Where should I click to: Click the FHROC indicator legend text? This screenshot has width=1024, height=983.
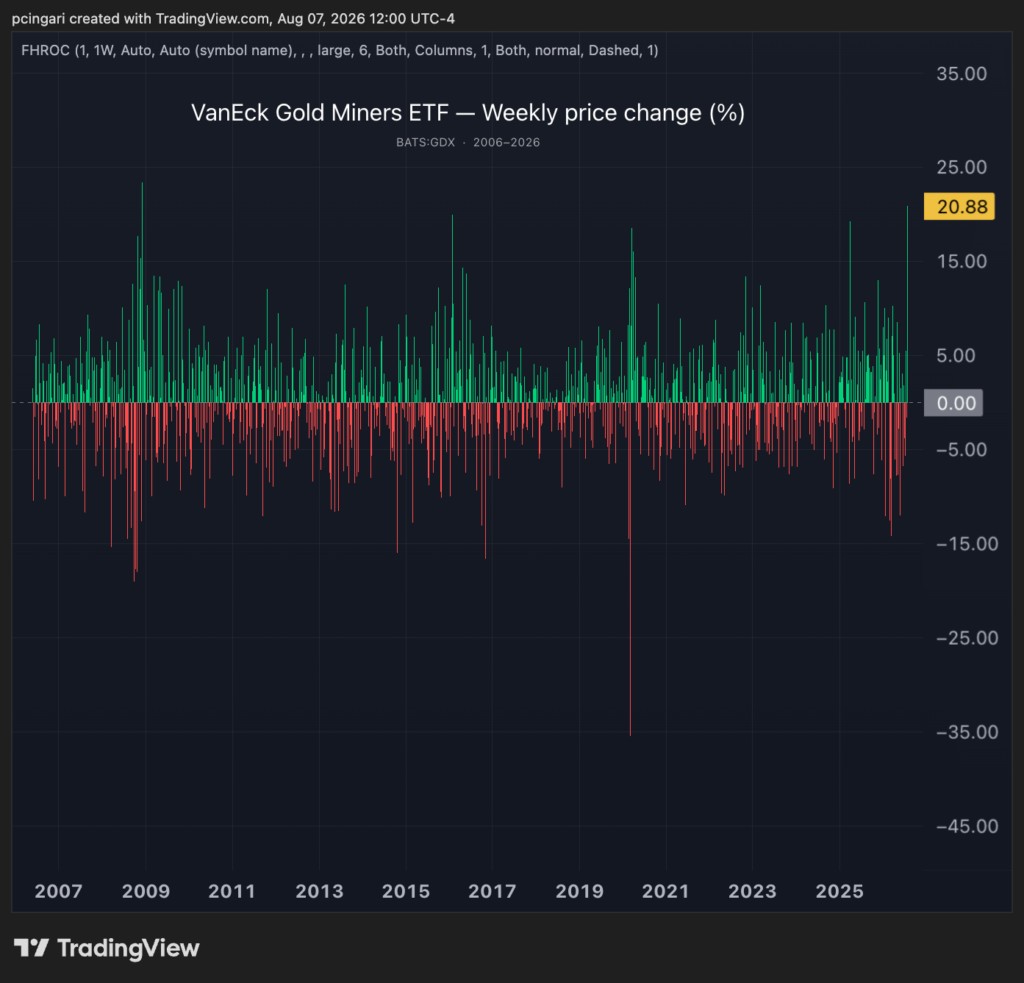click(x=340, y=50)
